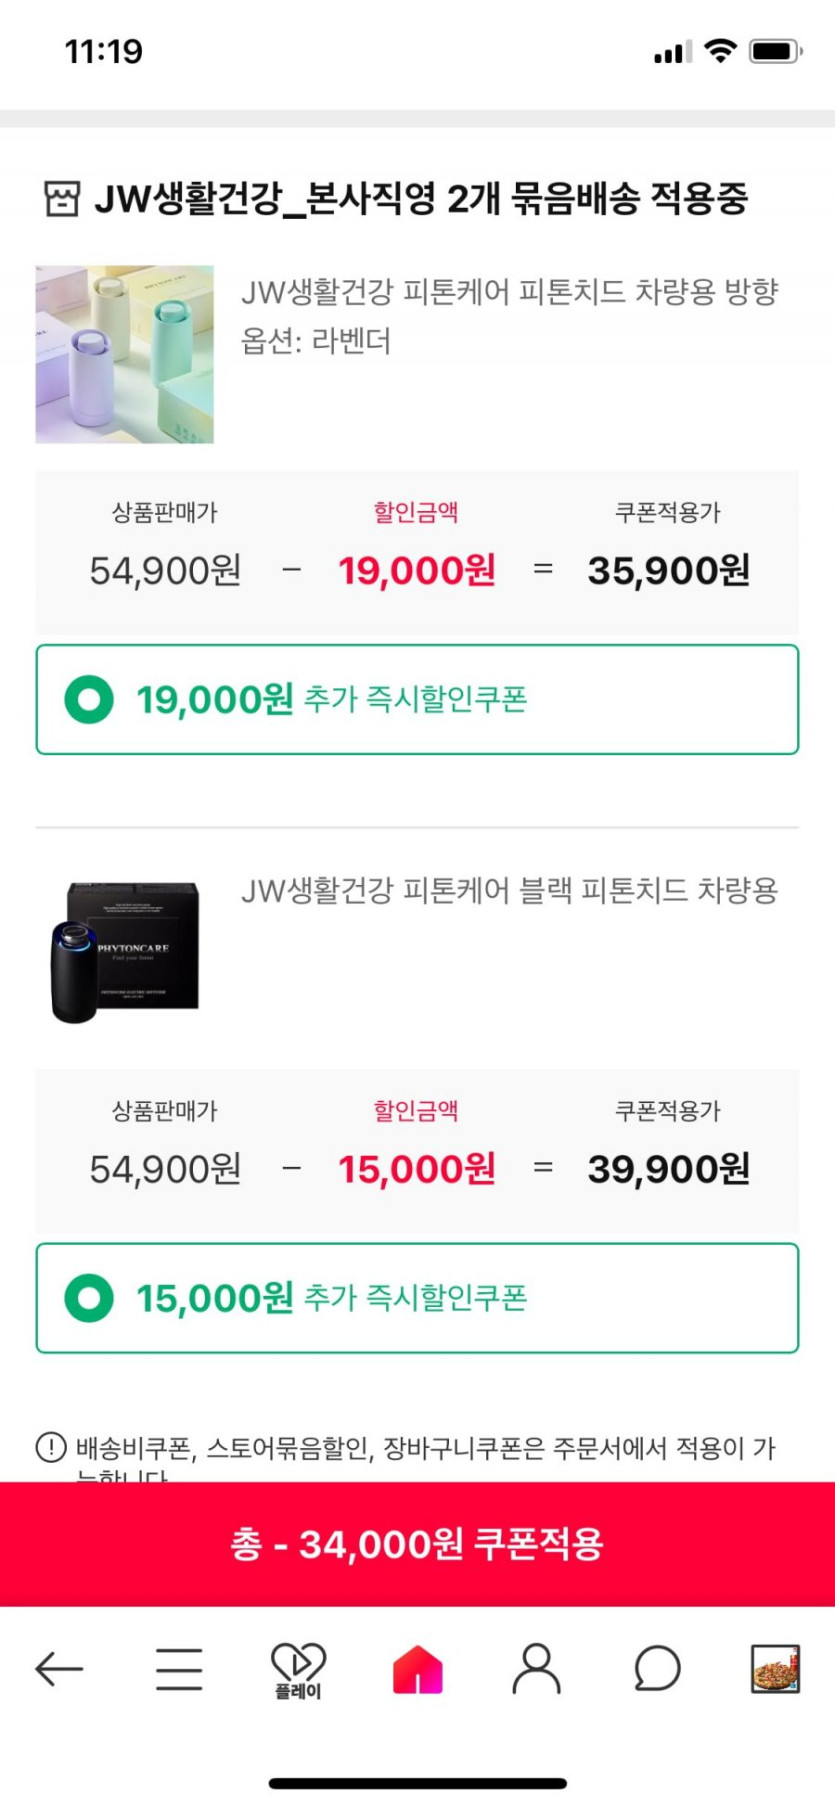
Task: Open the lavender diffuser product image
Action: (125, 354)
